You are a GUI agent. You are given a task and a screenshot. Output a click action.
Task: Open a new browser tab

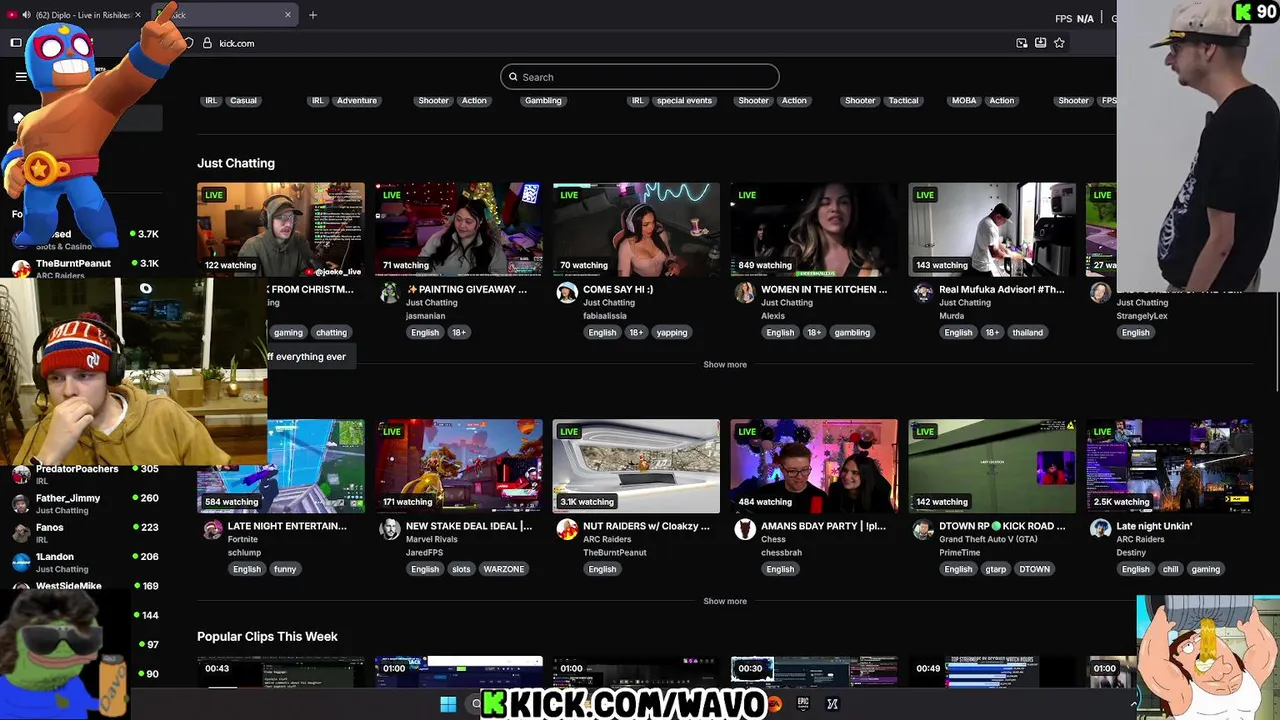pyautogui.click(x=313, y=15)
